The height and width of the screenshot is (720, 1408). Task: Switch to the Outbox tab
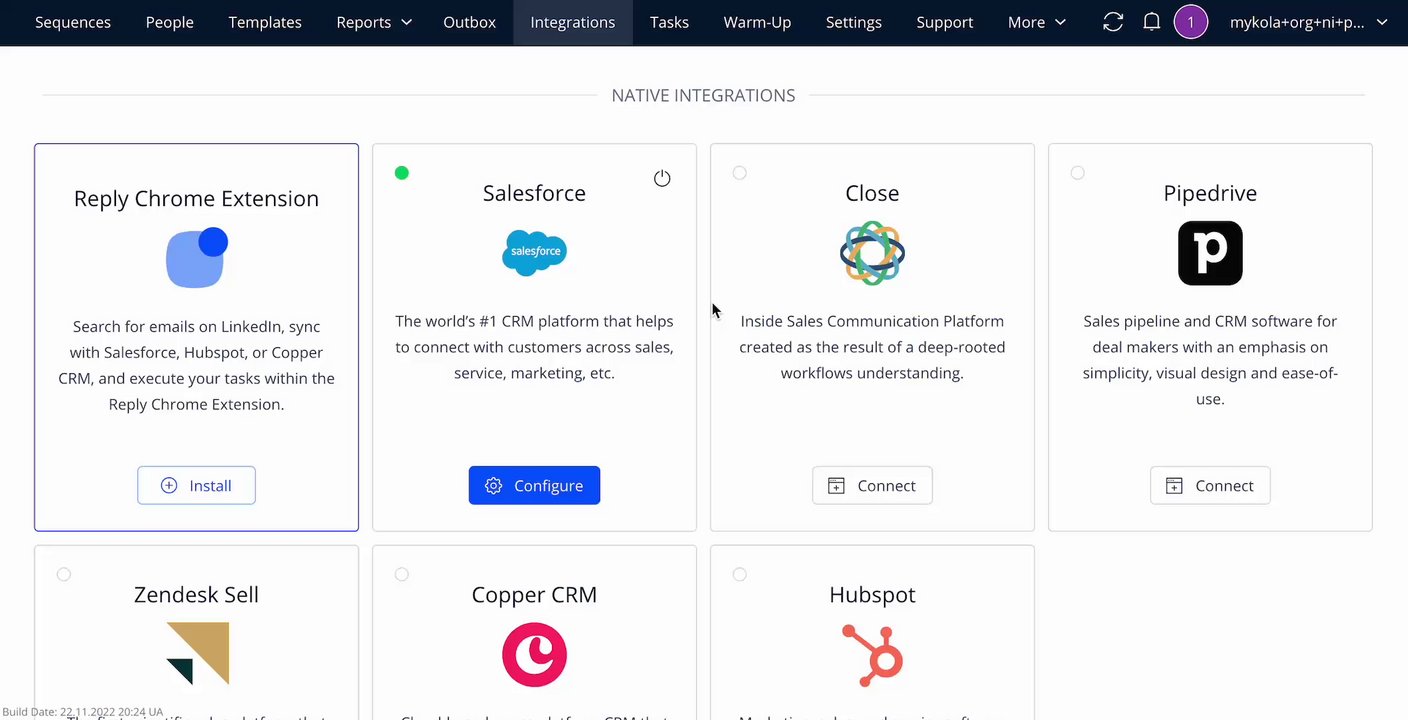[x=469, y=22]
